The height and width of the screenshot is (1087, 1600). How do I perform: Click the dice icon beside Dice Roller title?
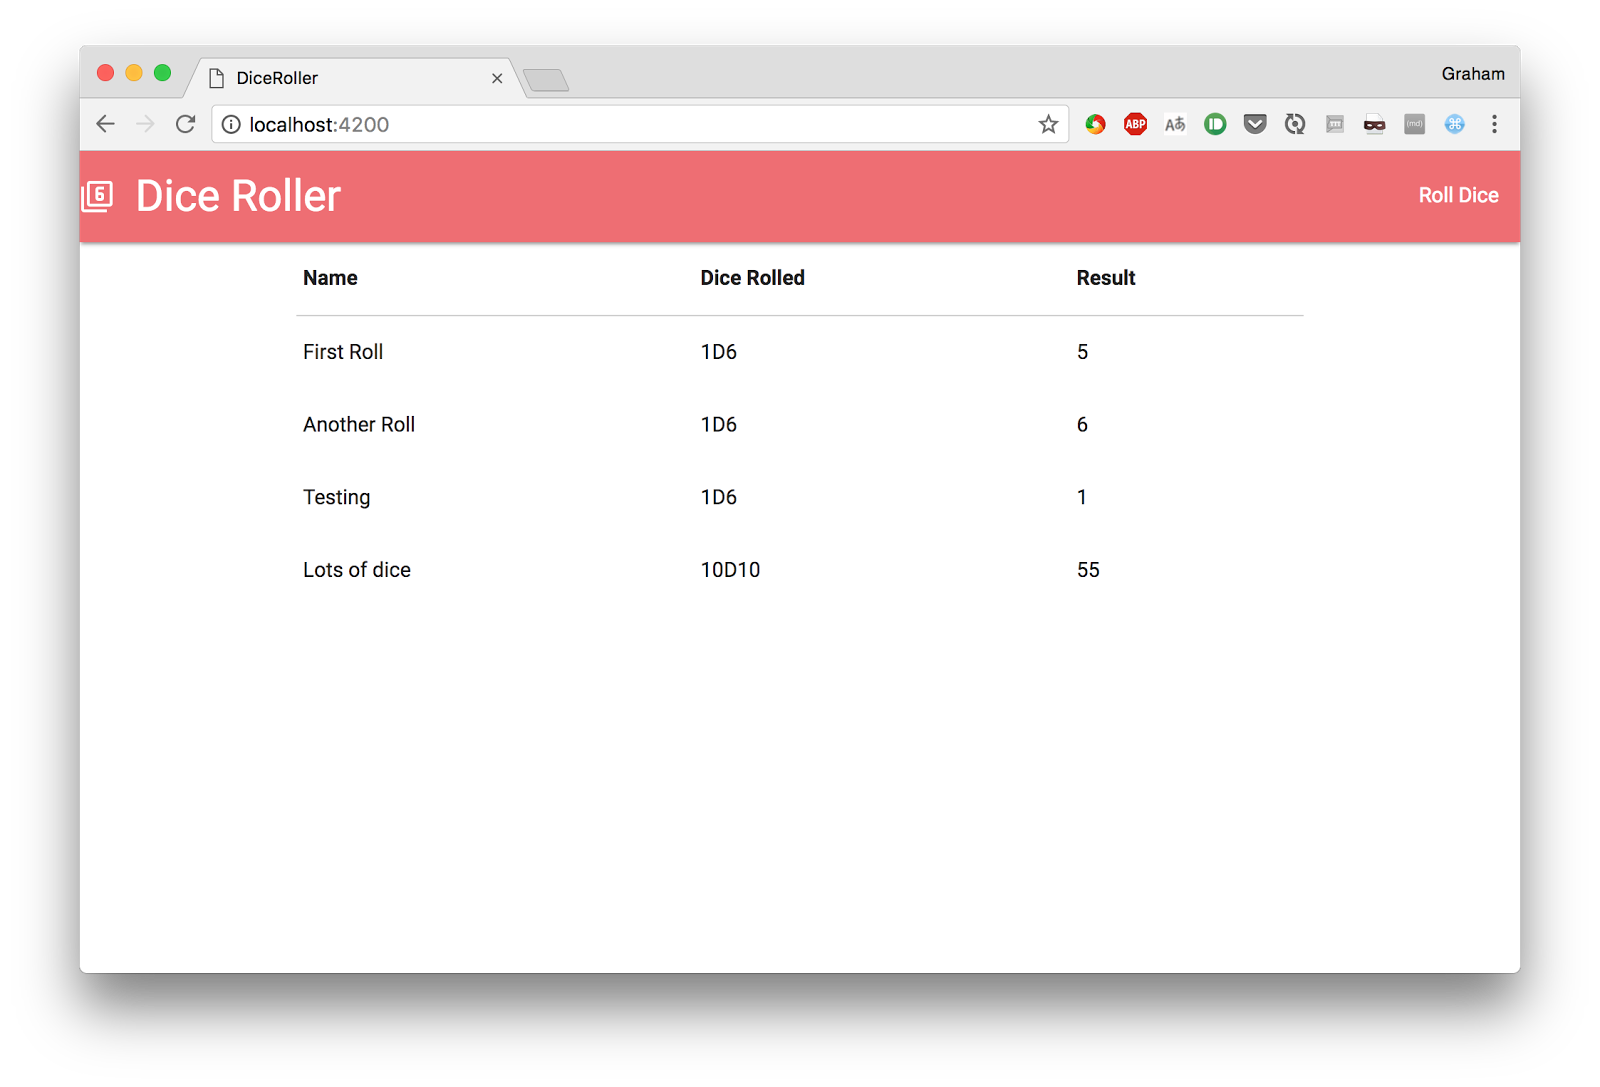point(98,195)
